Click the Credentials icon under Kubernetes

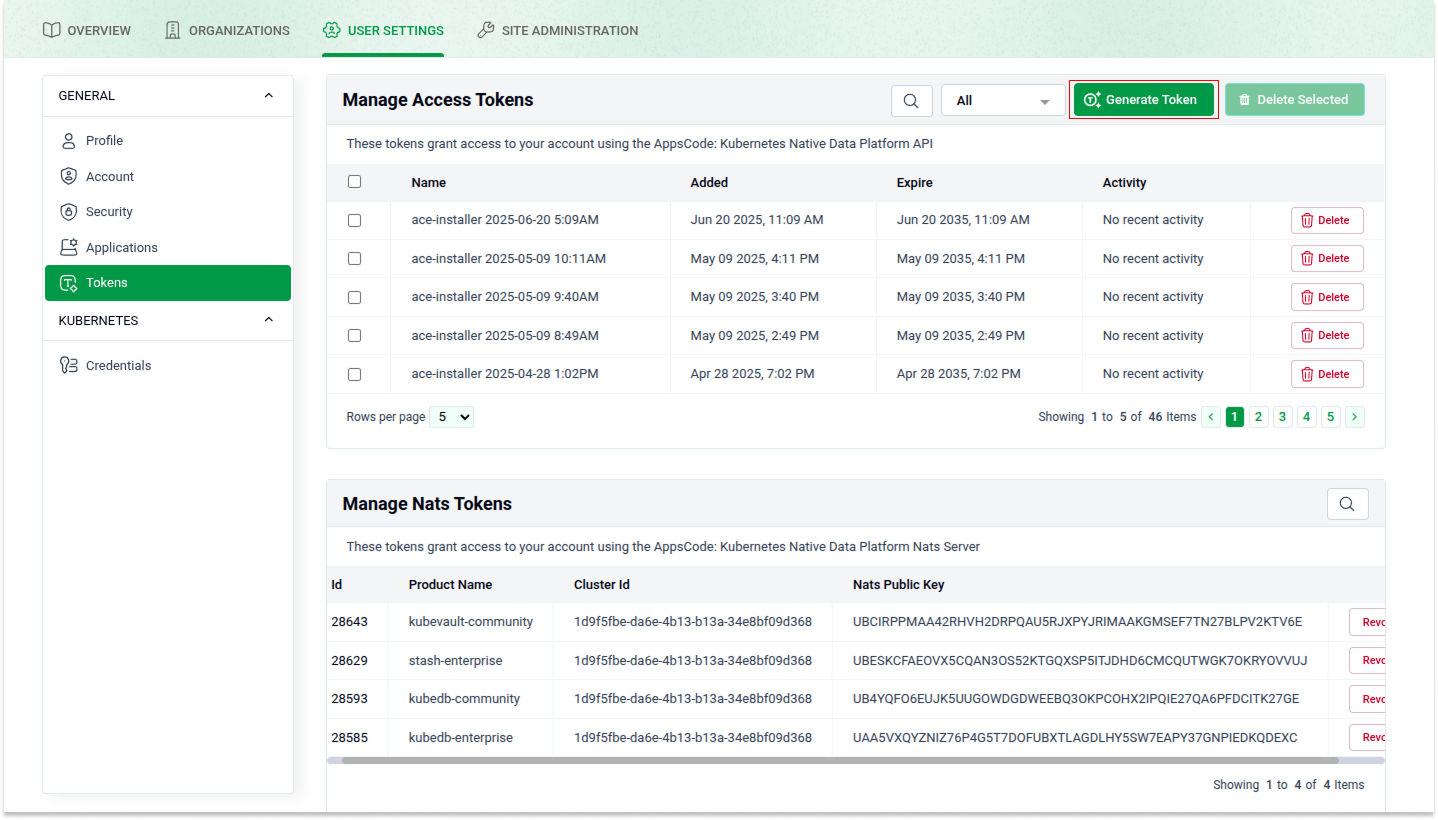point(68,365)
